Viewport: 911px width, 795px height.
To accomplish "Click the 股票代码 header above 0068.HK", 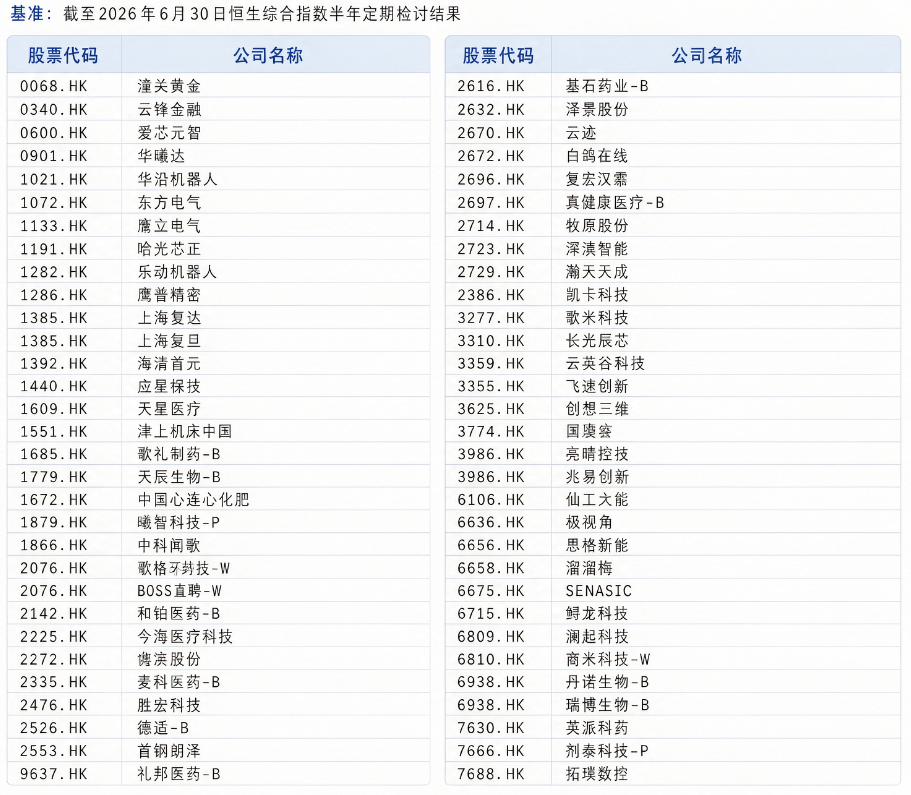I will [63, 56].
